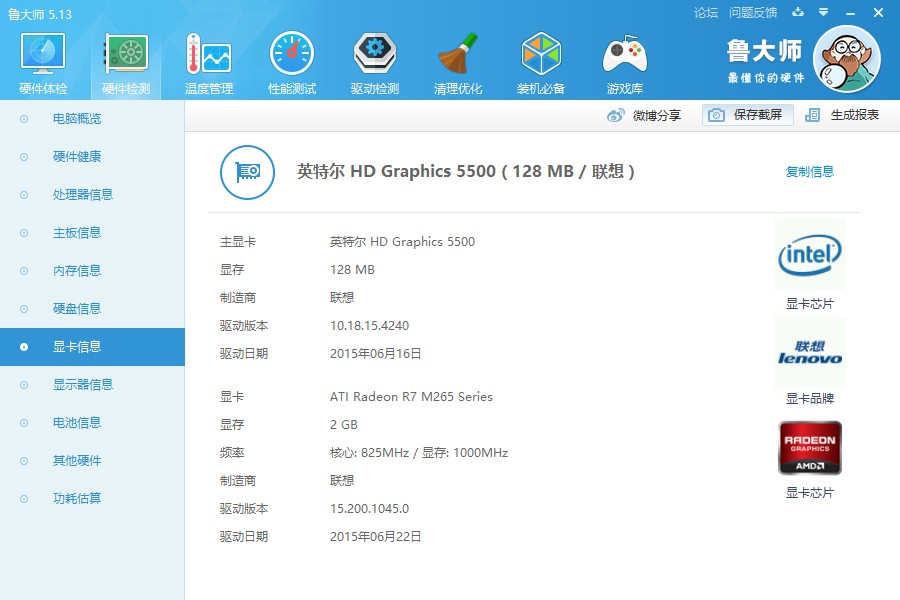Click the AMD Radeon Graphics logo
Image resolution: width=900 pixels, height=600 pixels.
(x=809, y=447)
